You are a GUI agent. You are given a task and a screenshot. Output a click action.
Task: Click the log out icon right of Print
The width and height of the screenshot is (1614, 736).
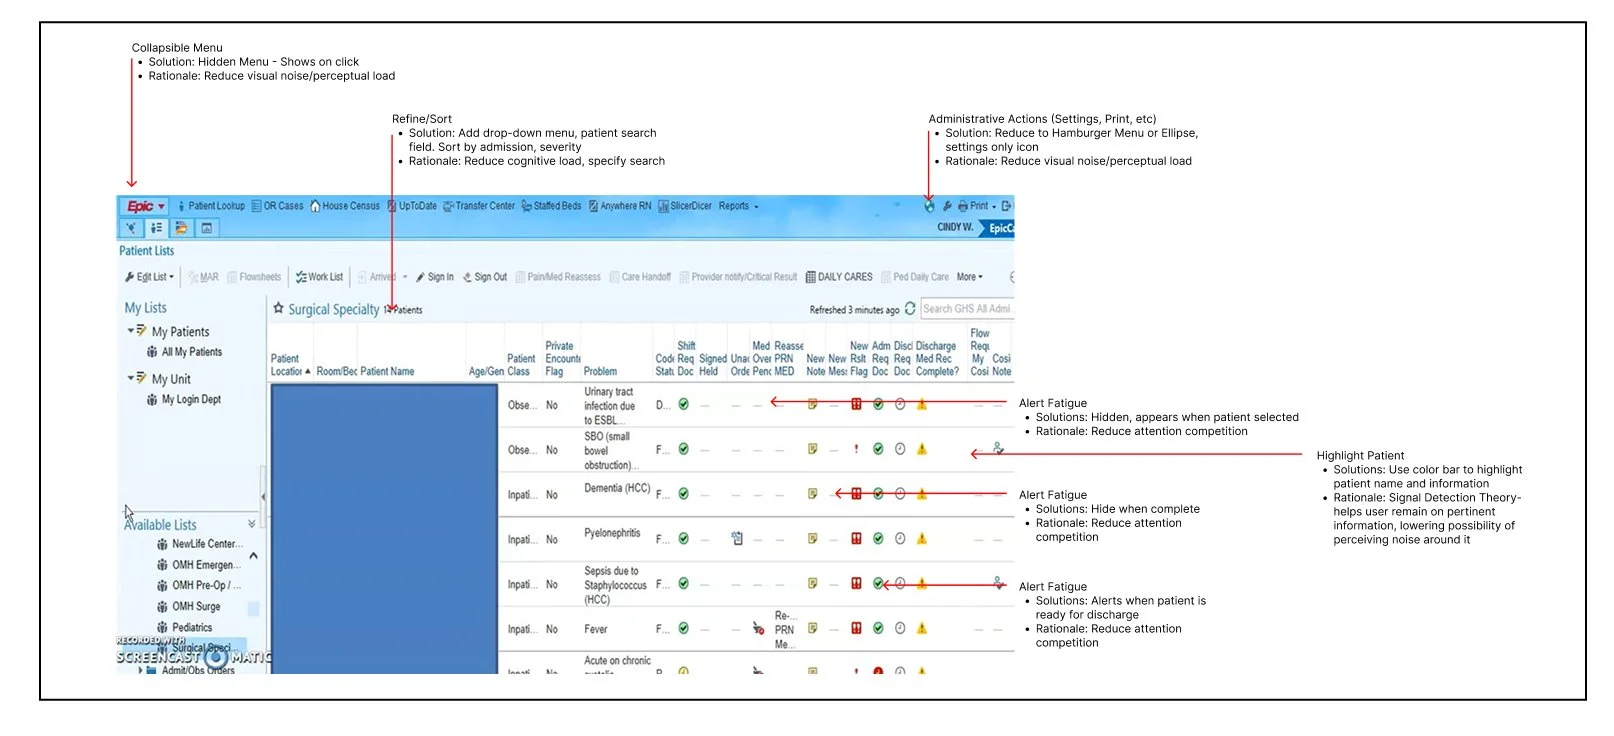[x=1007, y=206]
